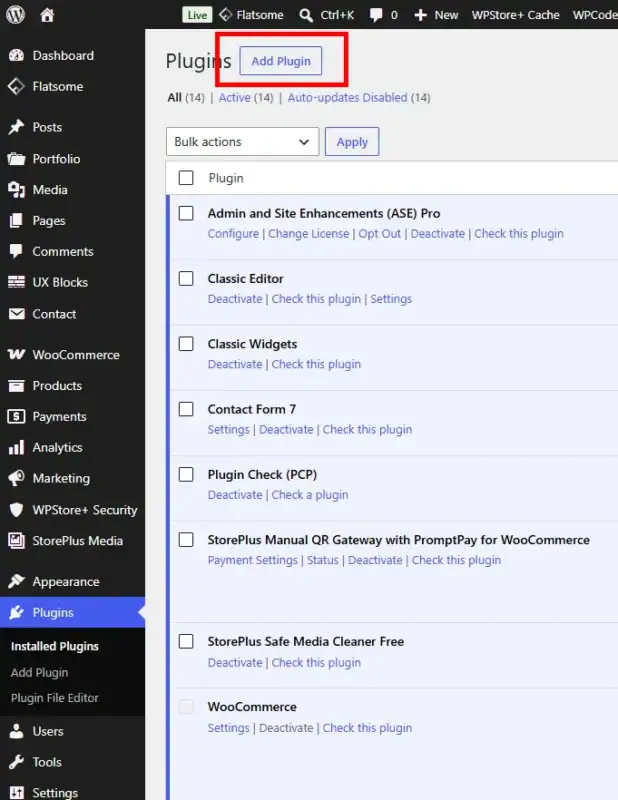
Task: Click the Products archive icon
Action: pyautogui.click(x=16, y=386)
